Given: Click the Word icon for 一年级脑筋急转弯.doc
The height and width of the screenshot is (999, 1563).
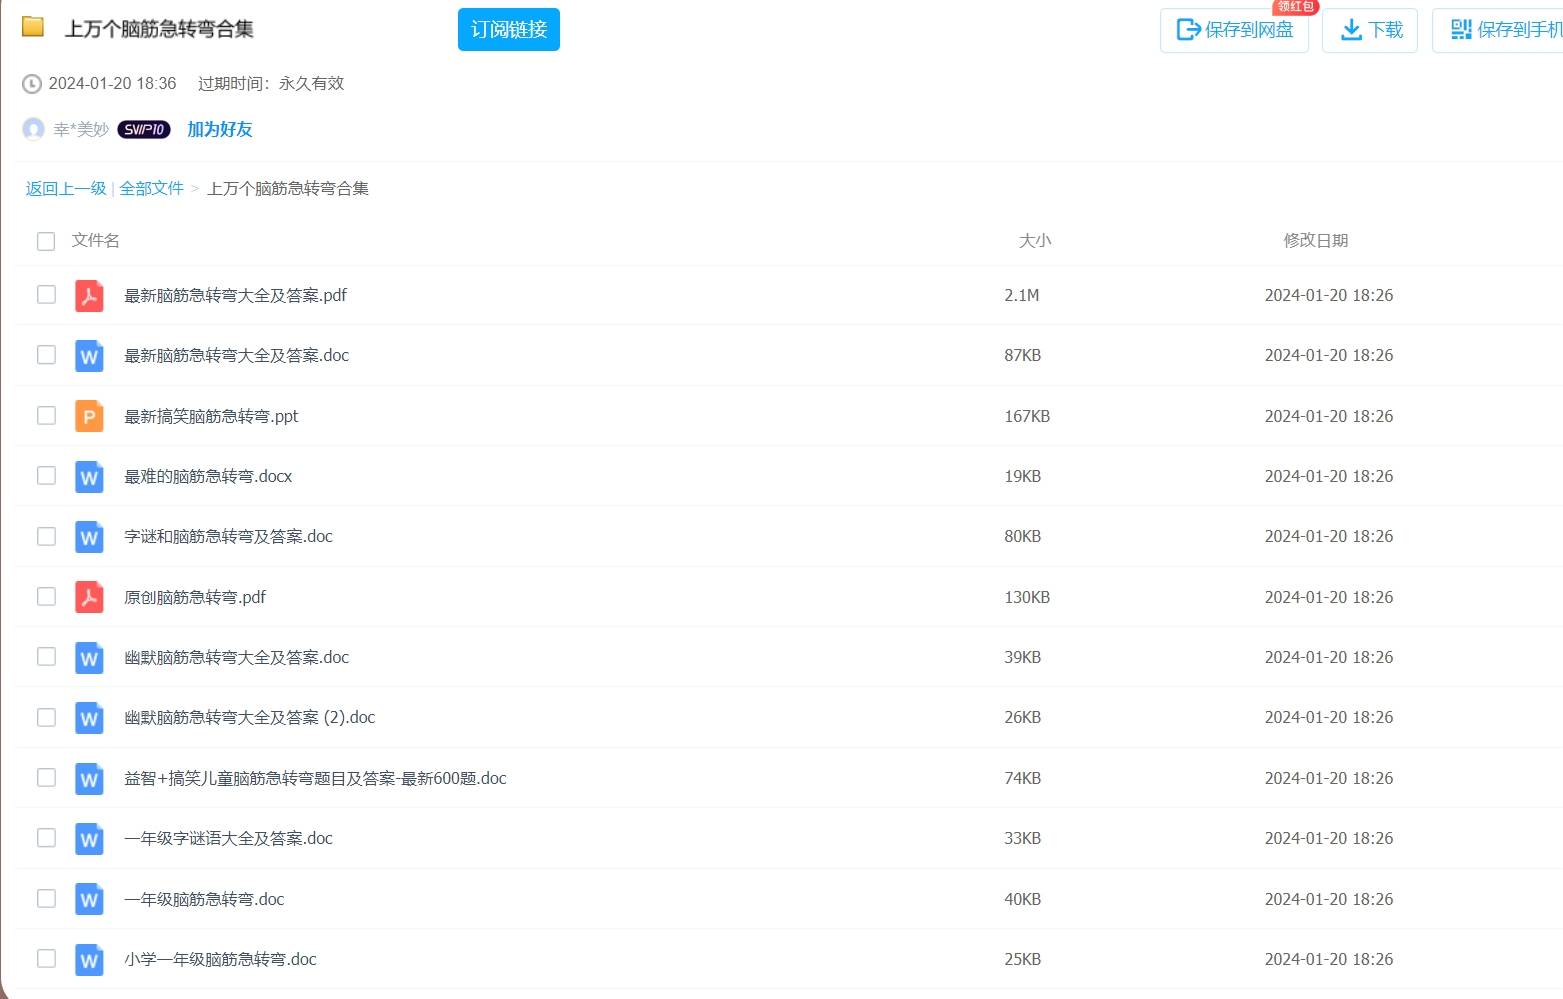Looking at the screenshot, I should (89, 899).
